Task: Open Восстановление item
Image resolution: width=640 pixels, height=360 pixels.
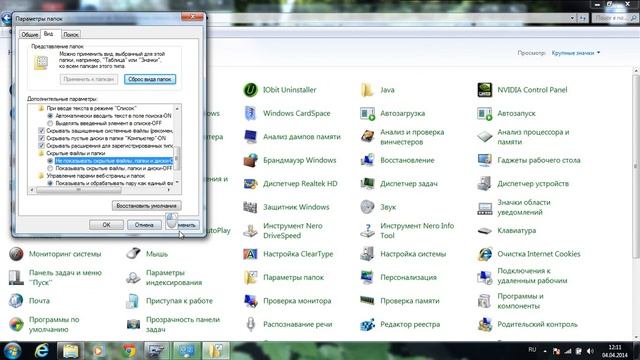Action: [x=398, y=160]
